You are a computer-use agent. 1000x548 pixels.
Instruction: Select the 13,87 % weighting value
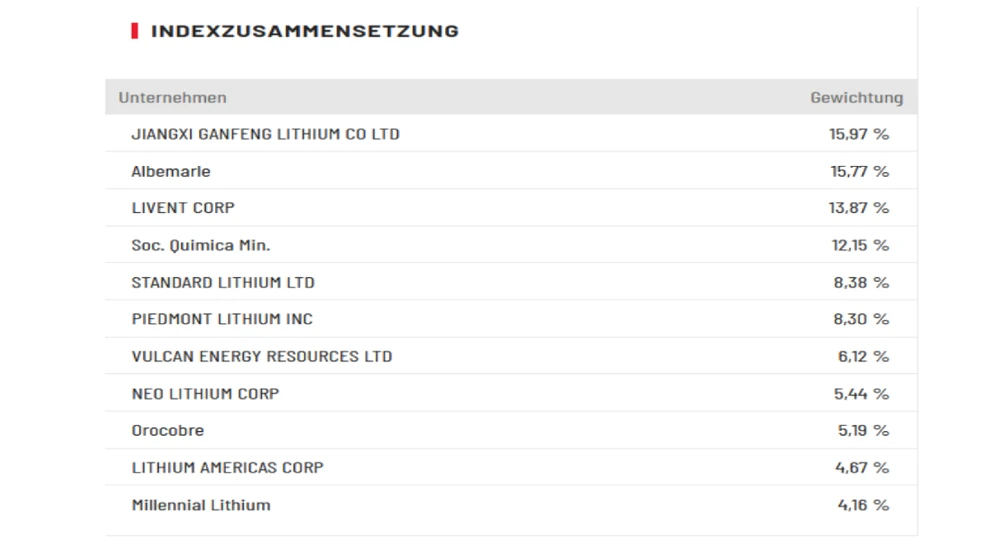pyautogui.click(x=858, y=208)
